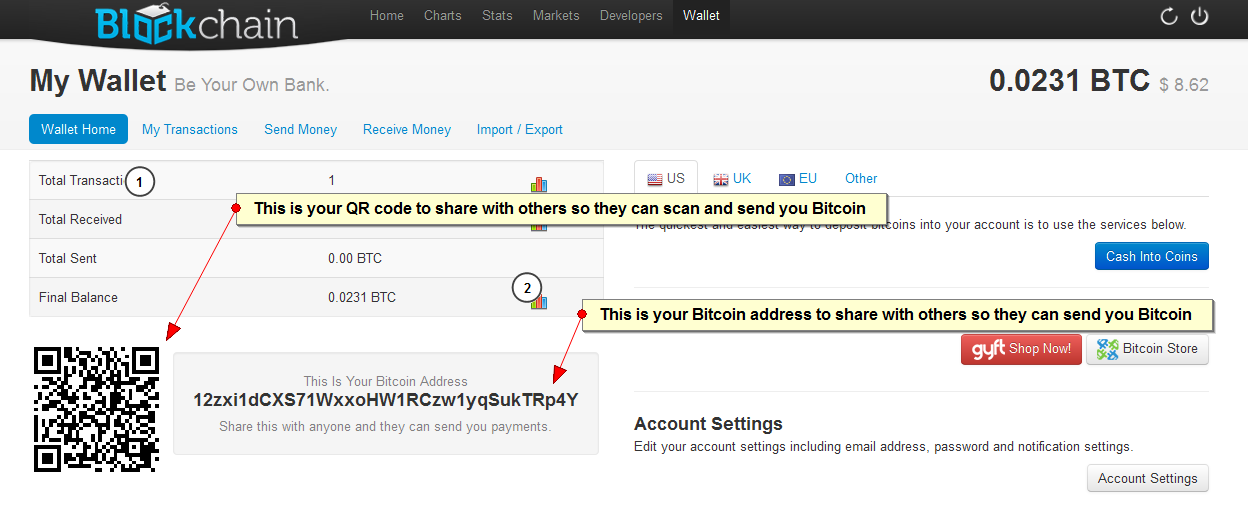Screen dimensions: 1248x512
Task: Click the Bitcoin Store button
Action: [1147, 349]
